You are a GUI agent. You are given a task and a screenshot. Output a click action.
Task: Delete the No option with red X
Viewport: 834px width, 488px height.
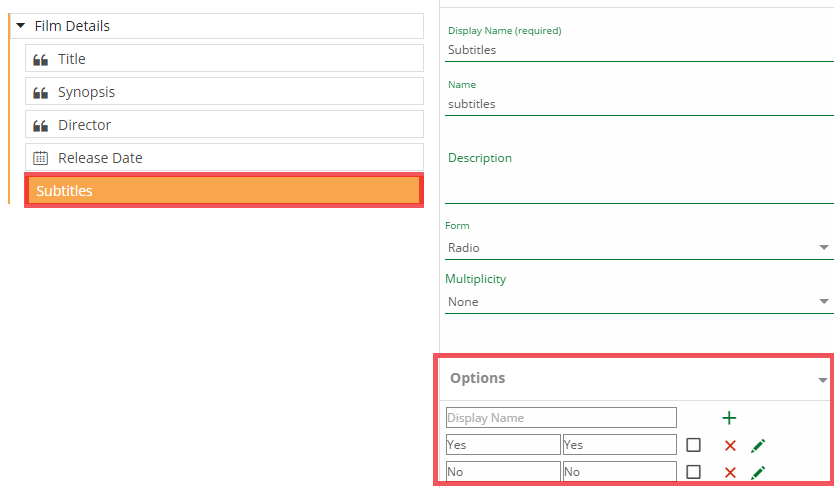pyautogui.click(x=730, y=472)
